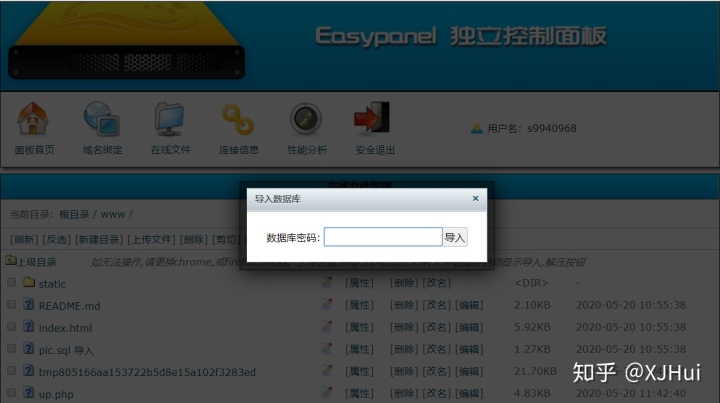Open the www breadcrumb link
This screenshot has height=403, width=720.
tap(112, 214)
